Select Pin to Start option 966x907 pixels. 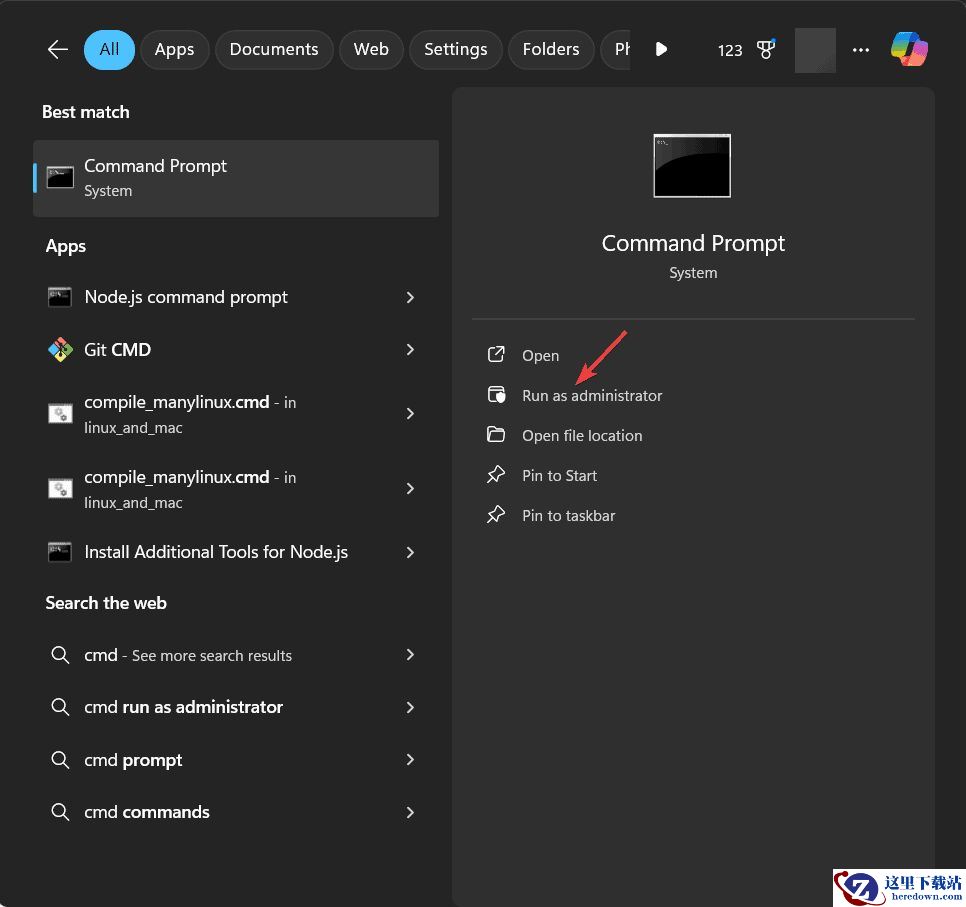coord(559,476)
